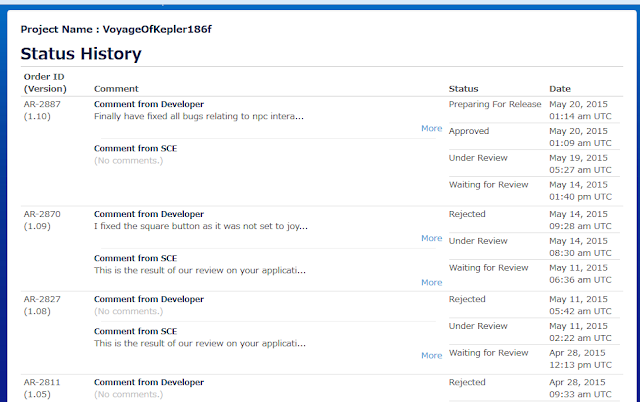Screen dimensions: 640x402
Task: Click the Status History heading
Action: tap(81, 54)
